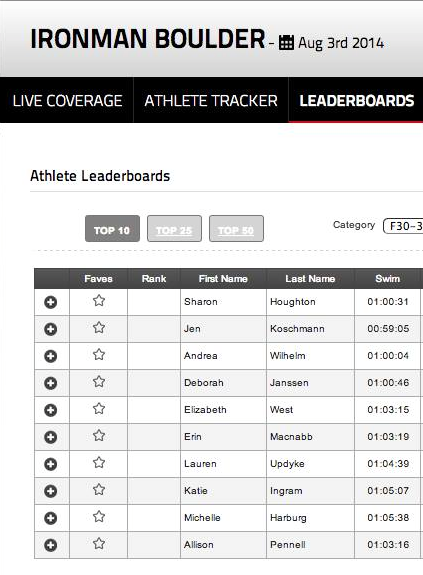Click plus icon beside Erin Macnabb

51,437
